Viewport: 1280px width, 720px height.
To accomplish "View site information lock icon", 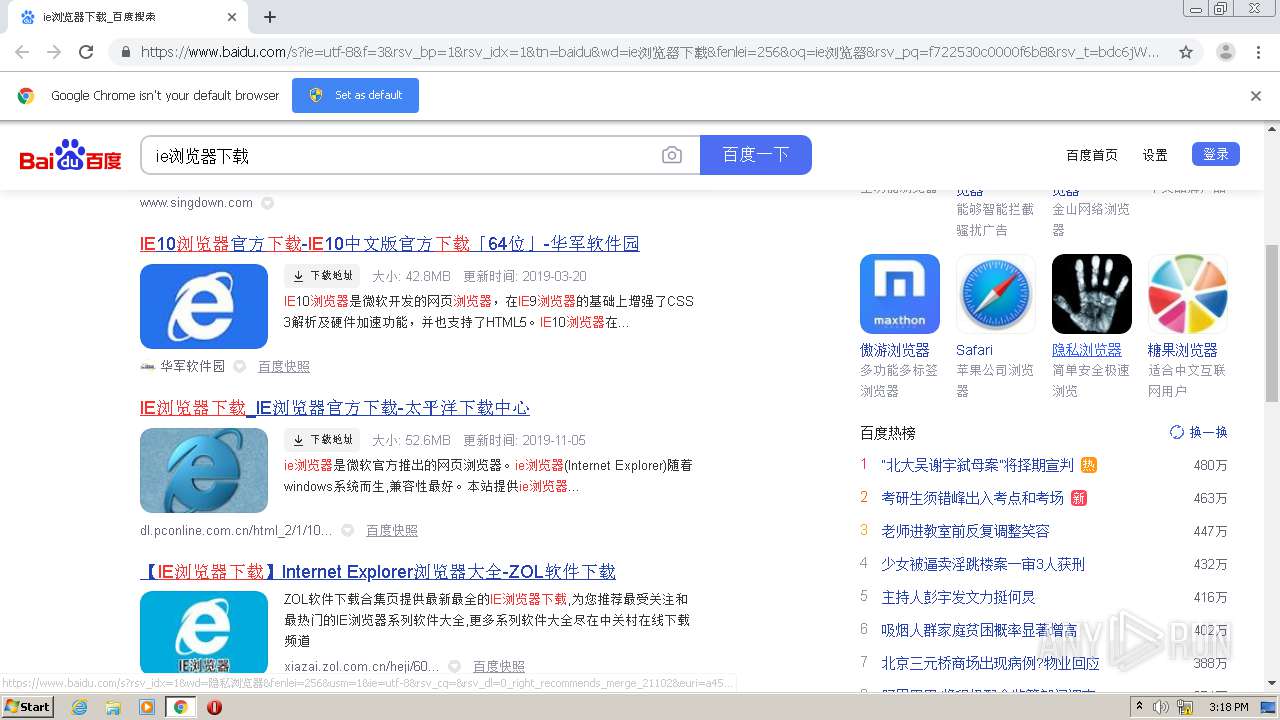I will point(125,52).
